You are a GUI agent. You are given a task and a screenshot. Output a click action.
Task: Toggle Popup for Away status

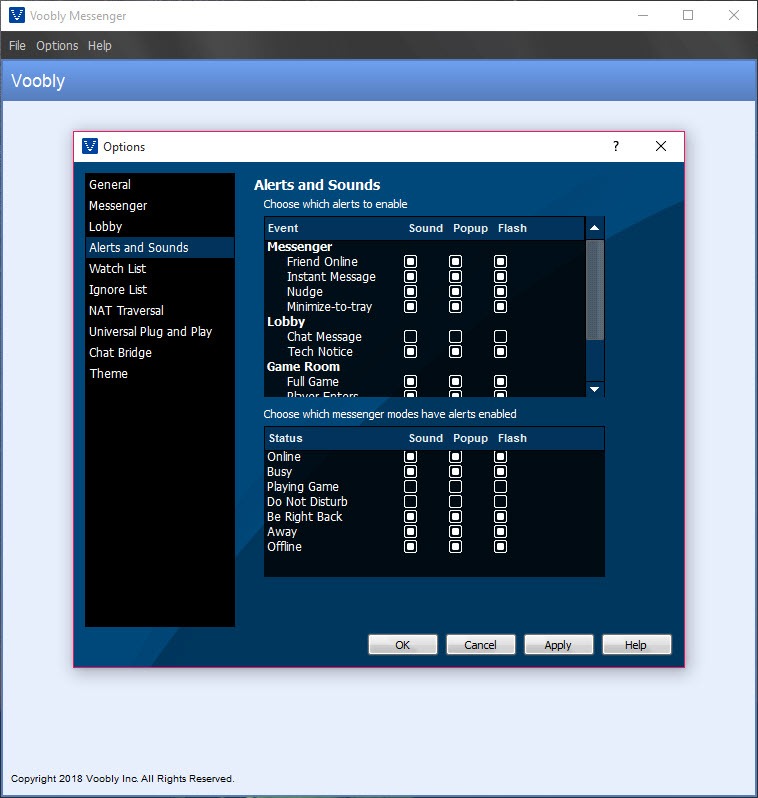click(x=456, y=532)
